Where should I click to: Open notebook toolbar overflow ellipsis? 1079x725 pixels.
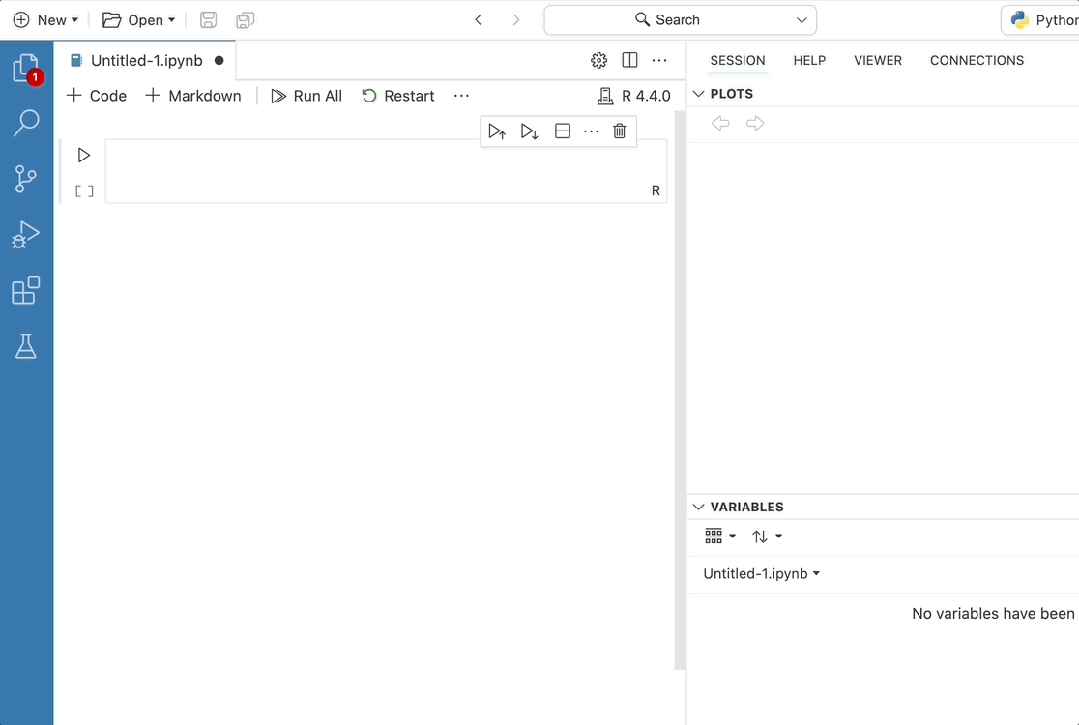coord(461,96)
